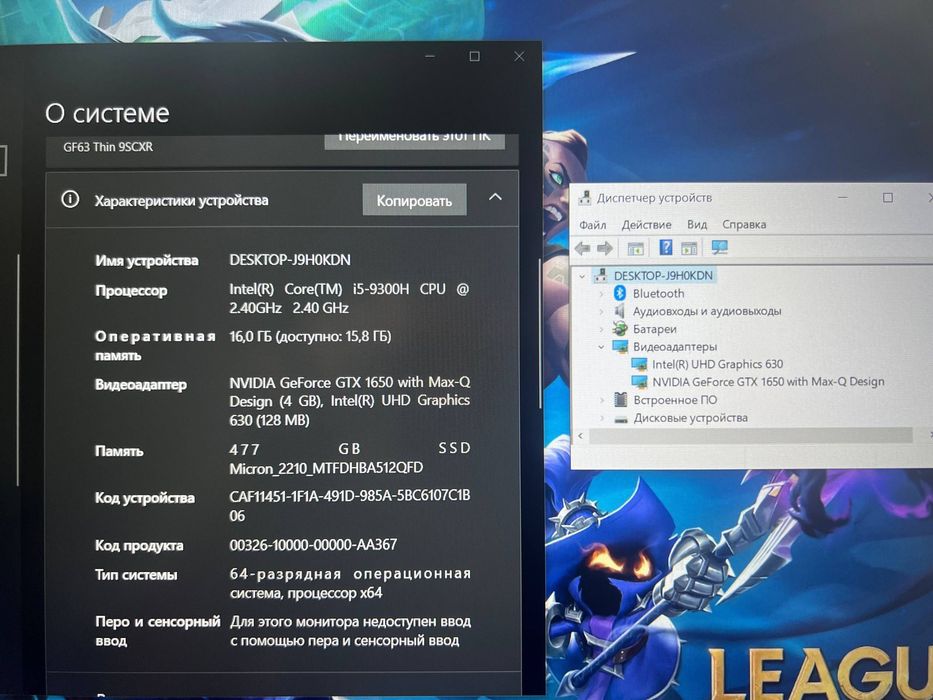The width and height of the screenshot is (933, 700).
Task: Click the Перо и сенсорный ввод label
Action: (x=158, y=631)
